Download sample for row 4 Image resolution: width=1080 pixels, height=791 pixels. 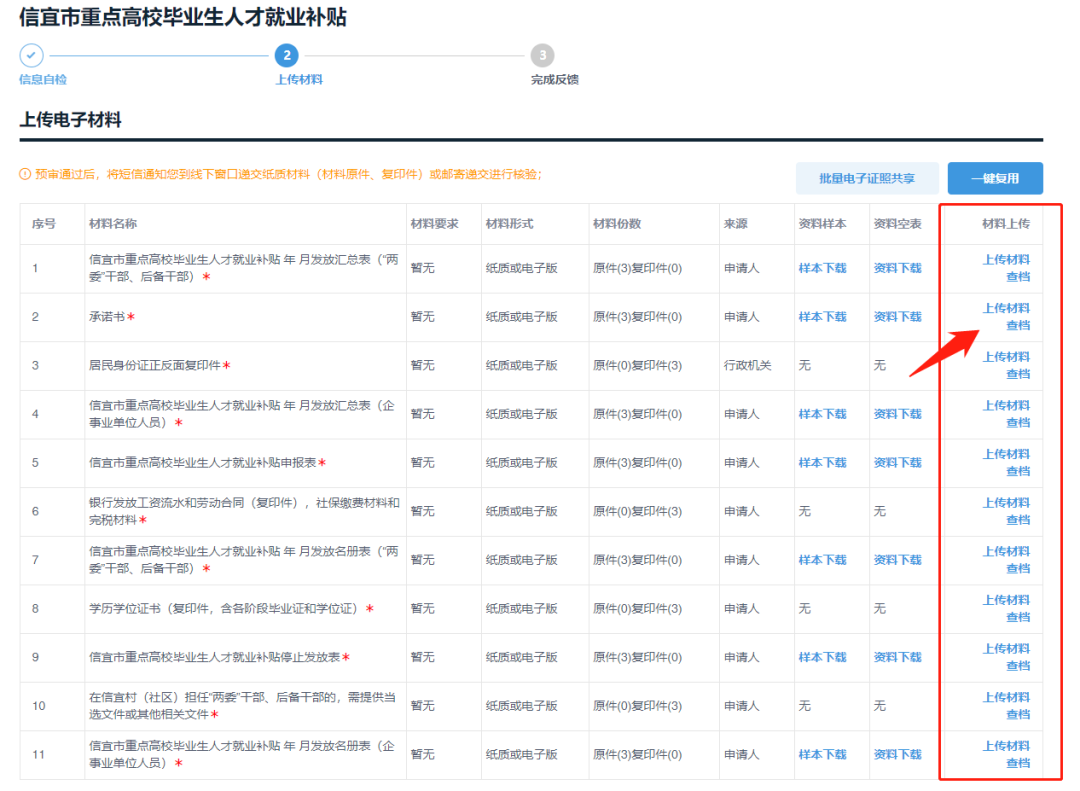point(822,414)
